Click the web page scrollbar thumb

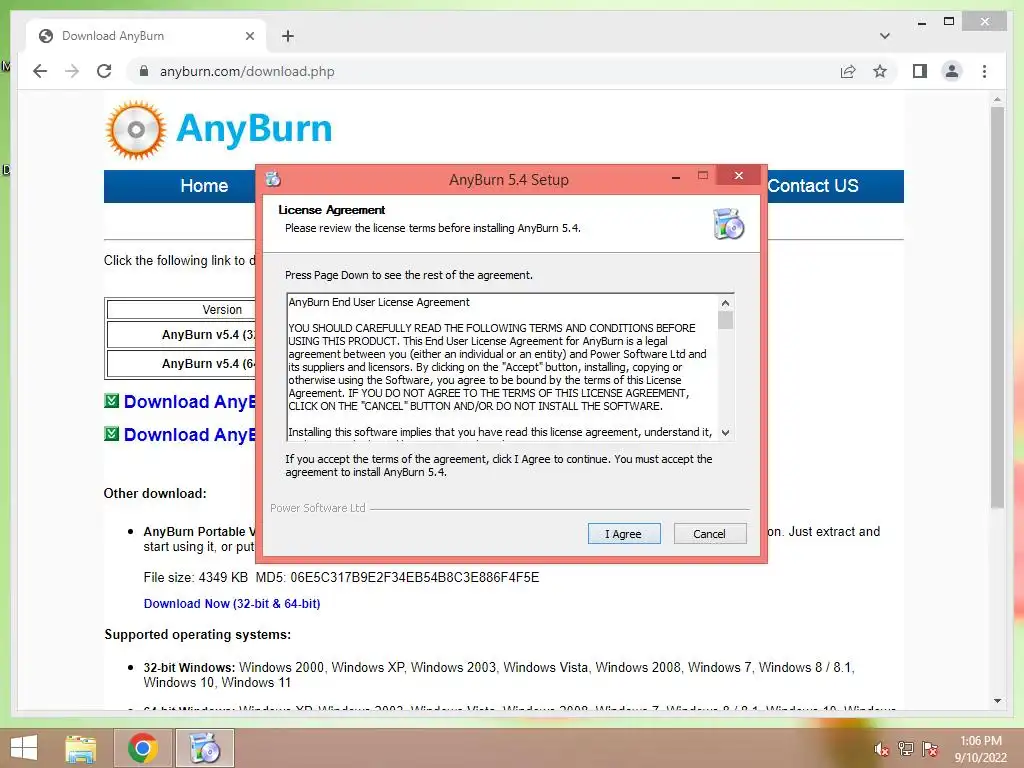point(997,307)
